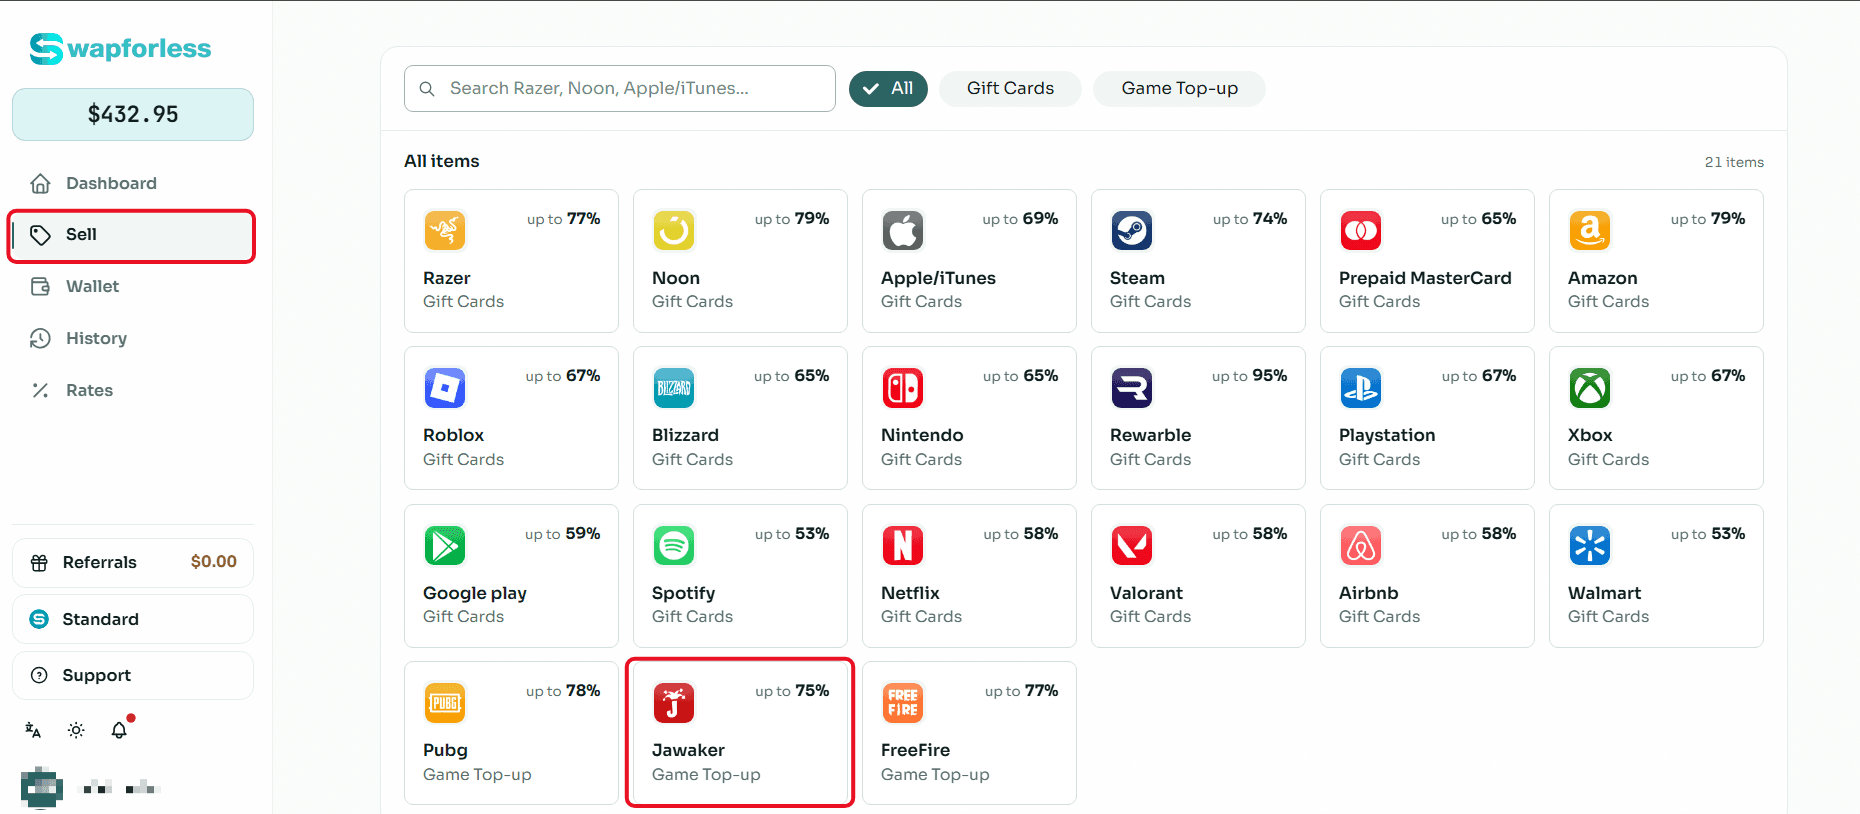Click the Roblox logo icon
Viewport: 1860px width, 814px height.
[445, 388]
